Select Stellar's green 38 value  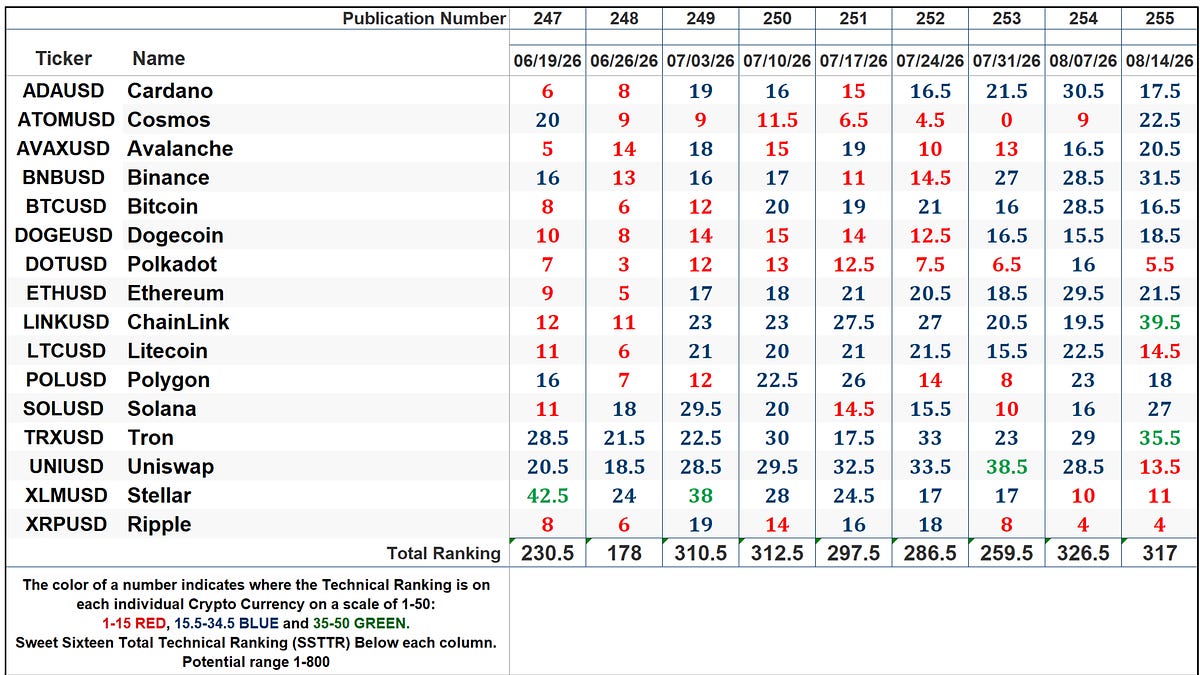(700, 497)
